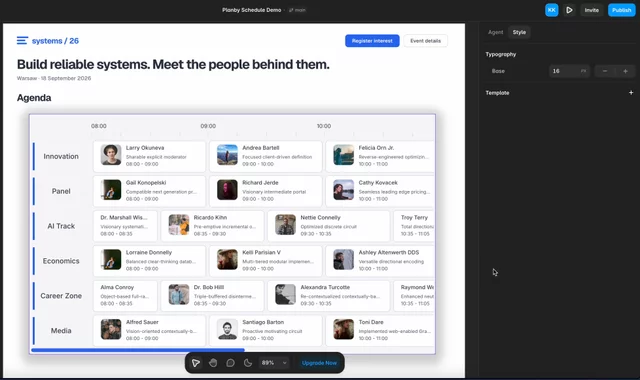Click Richard Jerde's photo thumbnail
The height and width of the screenshot is (380, 640).
tap(227, 190)
